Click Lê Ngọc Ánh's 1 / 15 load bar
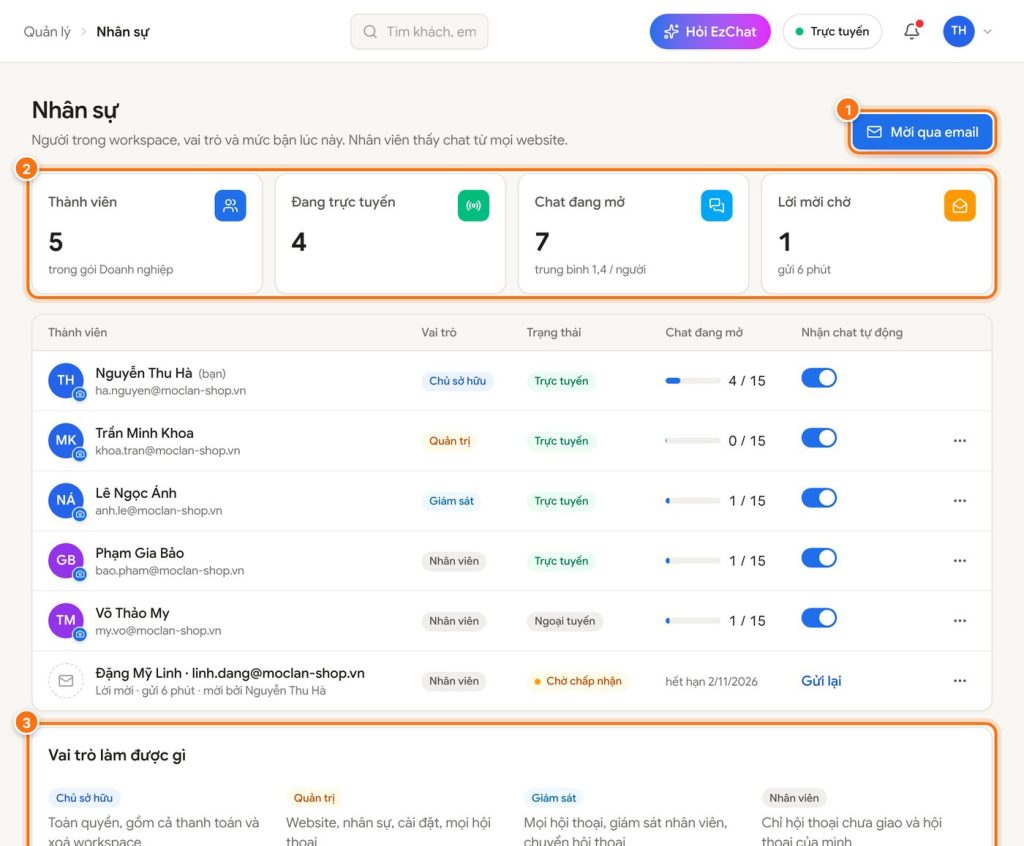This screenshot has width=1024, height=846. [692, 501]
